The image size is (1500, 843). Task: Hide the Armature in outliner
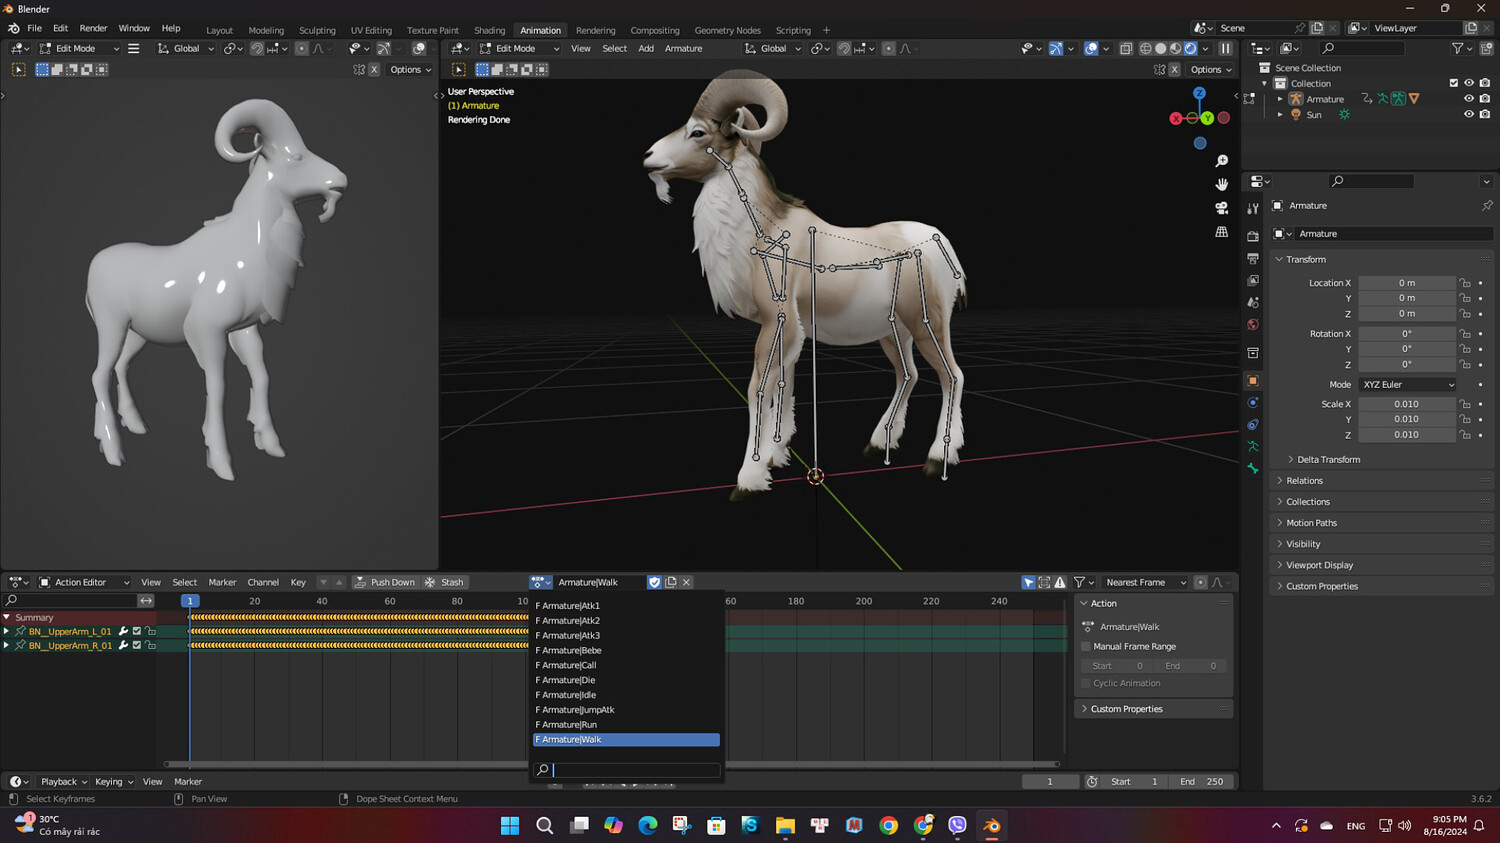point(1468,99)
